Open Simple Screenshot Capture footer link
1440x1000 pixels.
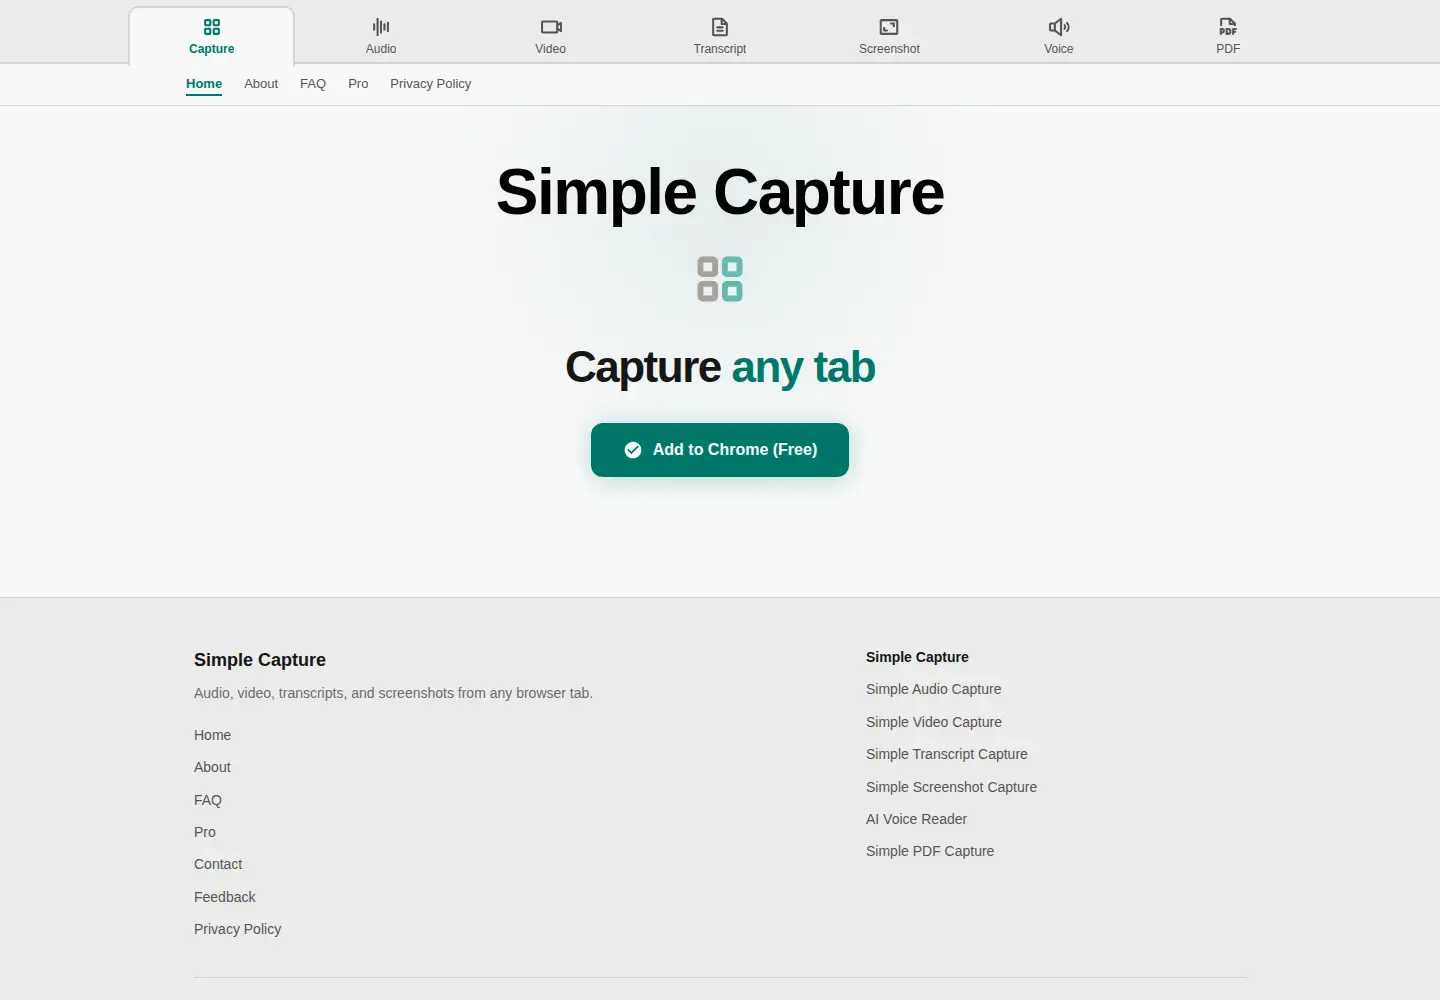click(951, 787)
